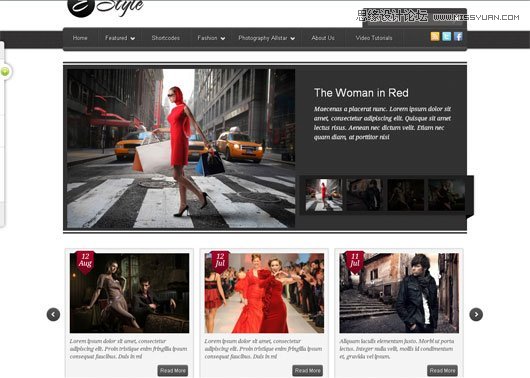530x378 pixels.
Task: Click the 12 Aug date badge
Action: (85, 262)
